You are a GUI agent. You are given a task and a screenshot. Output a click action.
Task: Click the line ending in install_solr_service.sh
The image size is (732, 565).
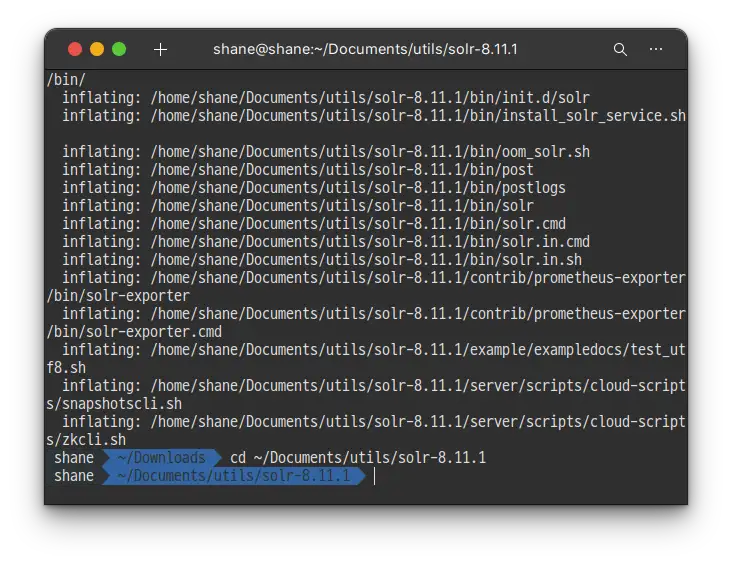pos(374,116)
